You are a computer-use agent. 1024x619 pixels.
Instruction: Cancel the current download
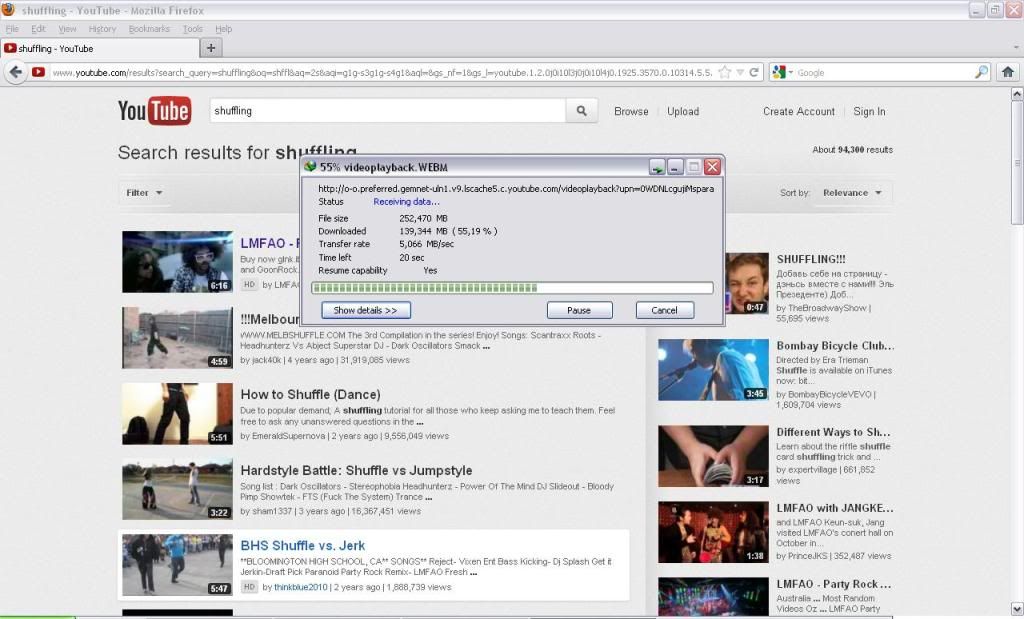tap(664, 310)
